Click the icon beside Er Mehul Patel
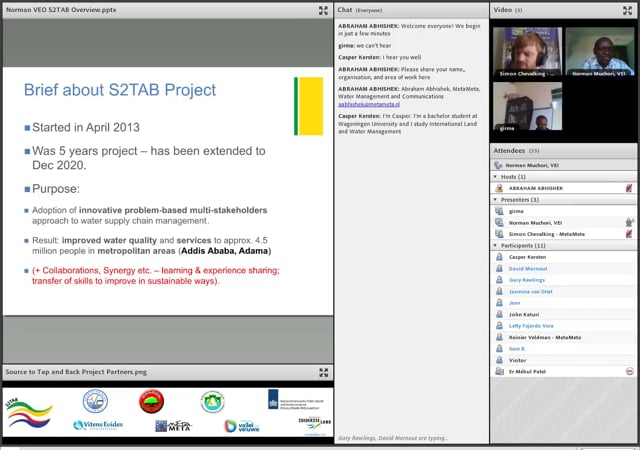640x450 pixels. pos(499,371)
